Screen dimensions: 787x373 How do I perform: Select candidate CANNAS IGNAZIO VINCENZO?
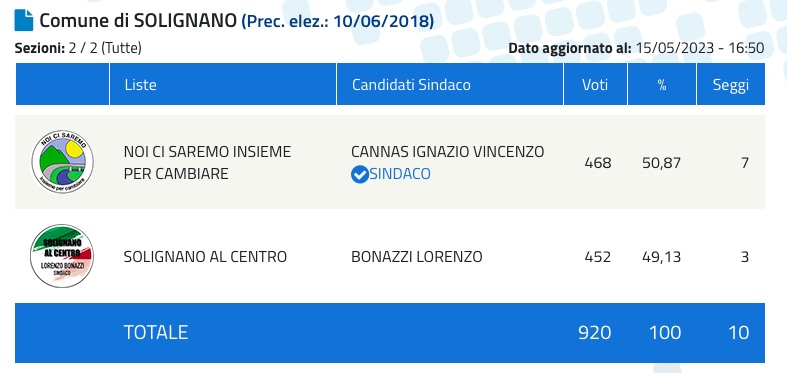448,152
